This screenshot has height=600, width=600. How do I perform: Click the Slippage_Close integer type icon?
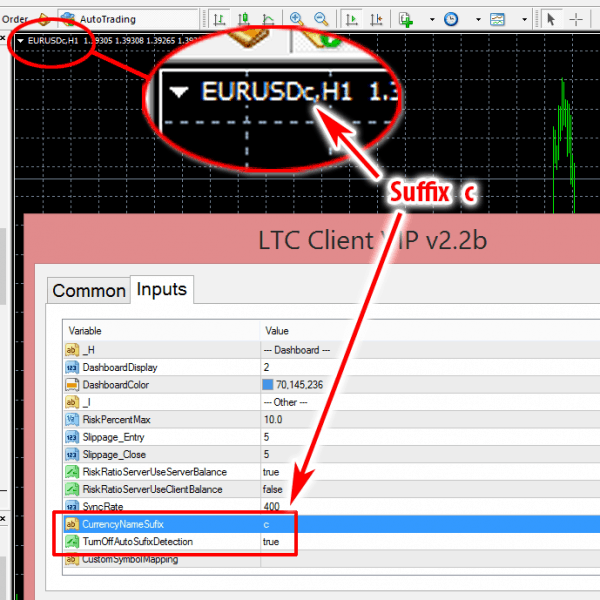[x=72, y=454]
